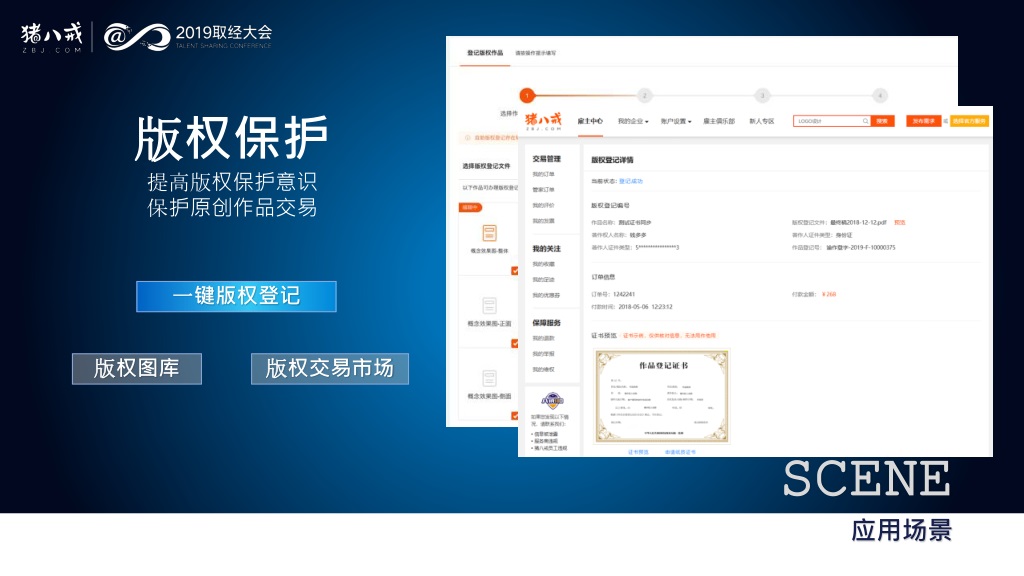Toggle the checkbox for 概念效果图-正面
This screenshot has width=1024, height=576.
click(x=515, y=343)
